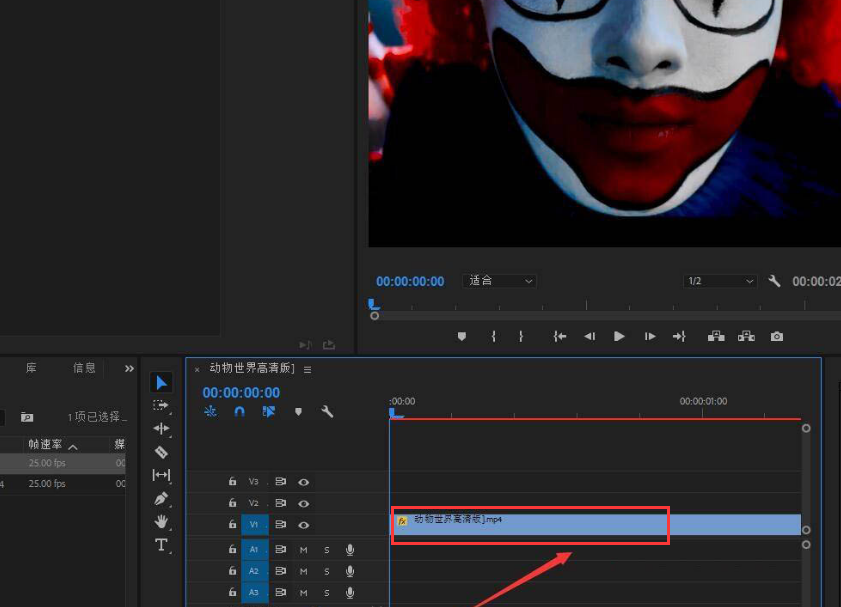Select the Hand tool
This screenshot has height=607, width=841.
point(161,521)
